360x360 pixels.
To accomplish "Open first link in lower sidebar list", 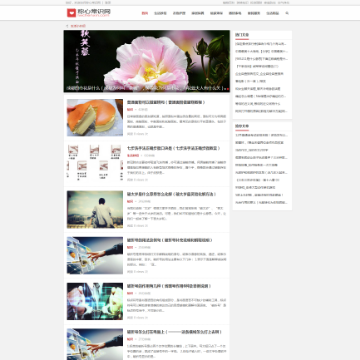I will (x=261, y=135).
